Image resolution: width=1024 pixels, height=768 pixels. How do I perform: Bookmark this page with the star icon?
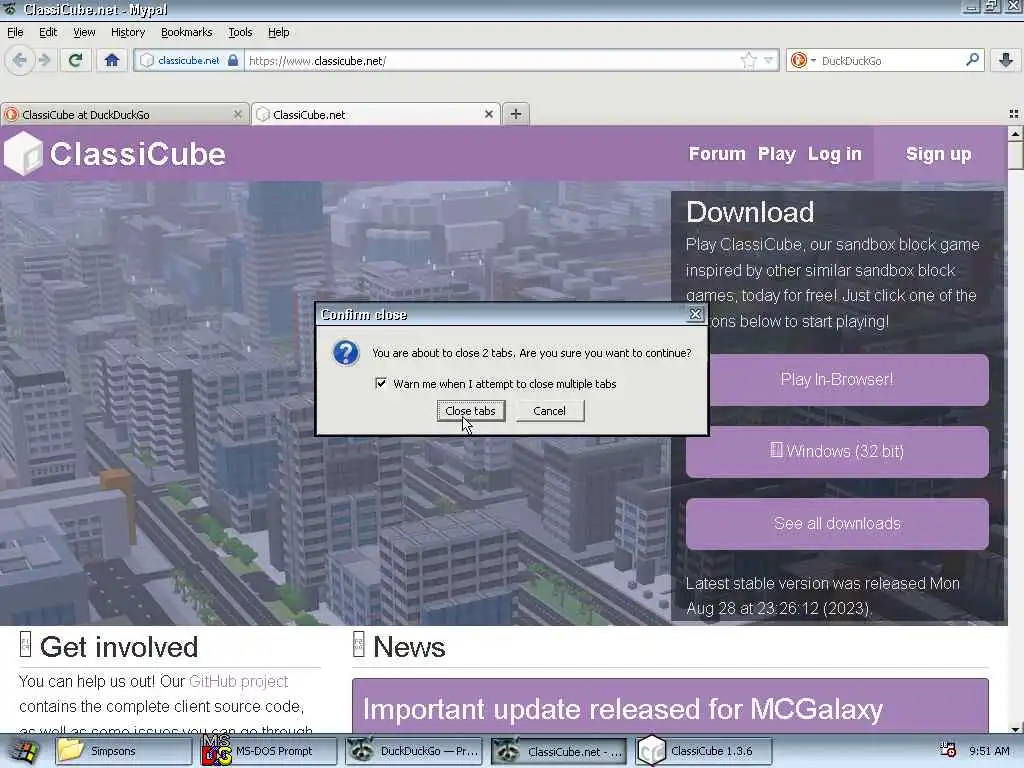coord(748,61)
